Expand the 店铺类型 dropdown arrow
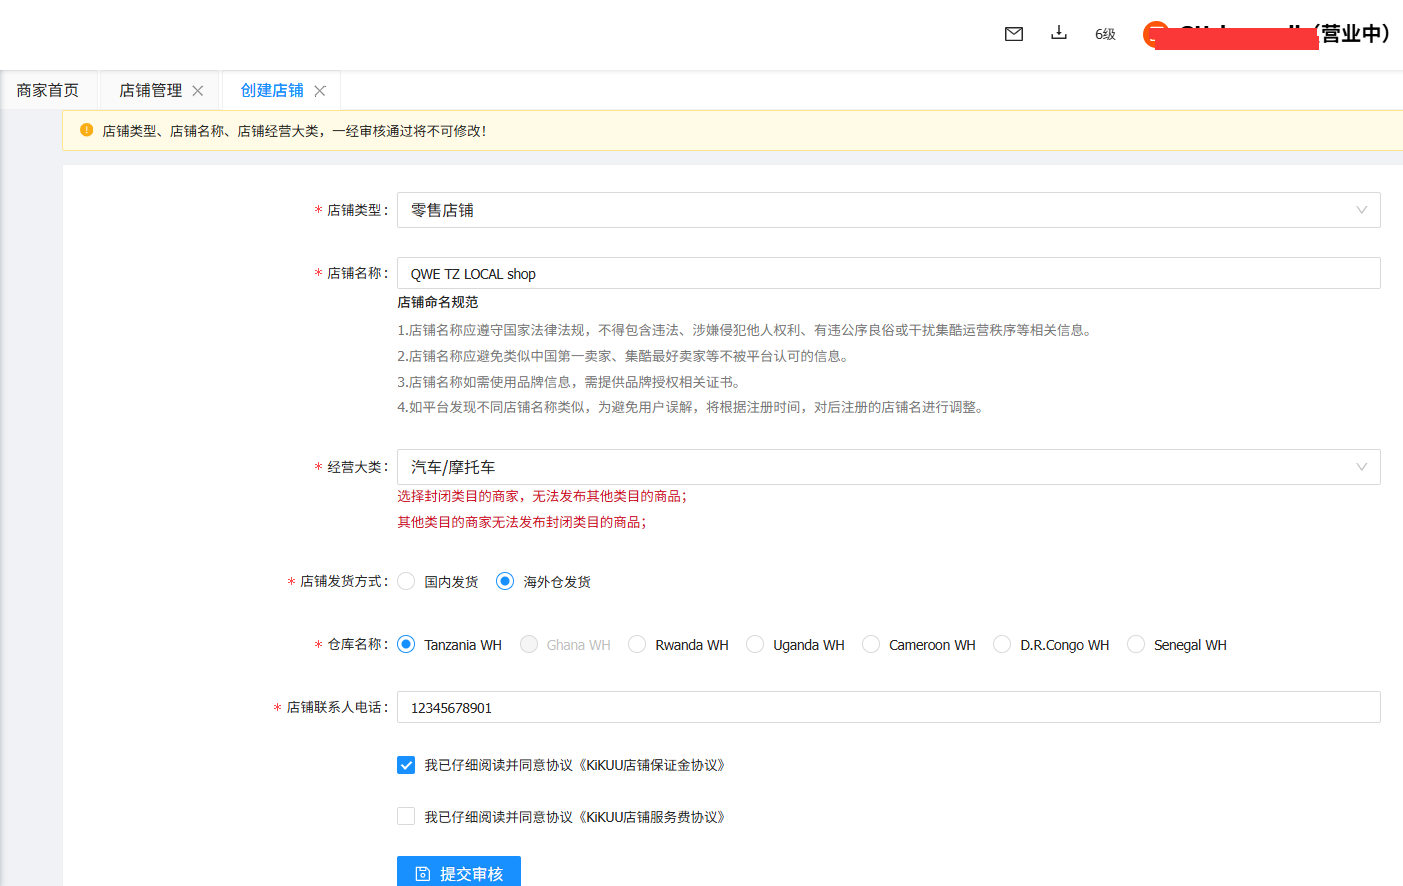This screenshot has height=886, width=1403. point(1360,210)
